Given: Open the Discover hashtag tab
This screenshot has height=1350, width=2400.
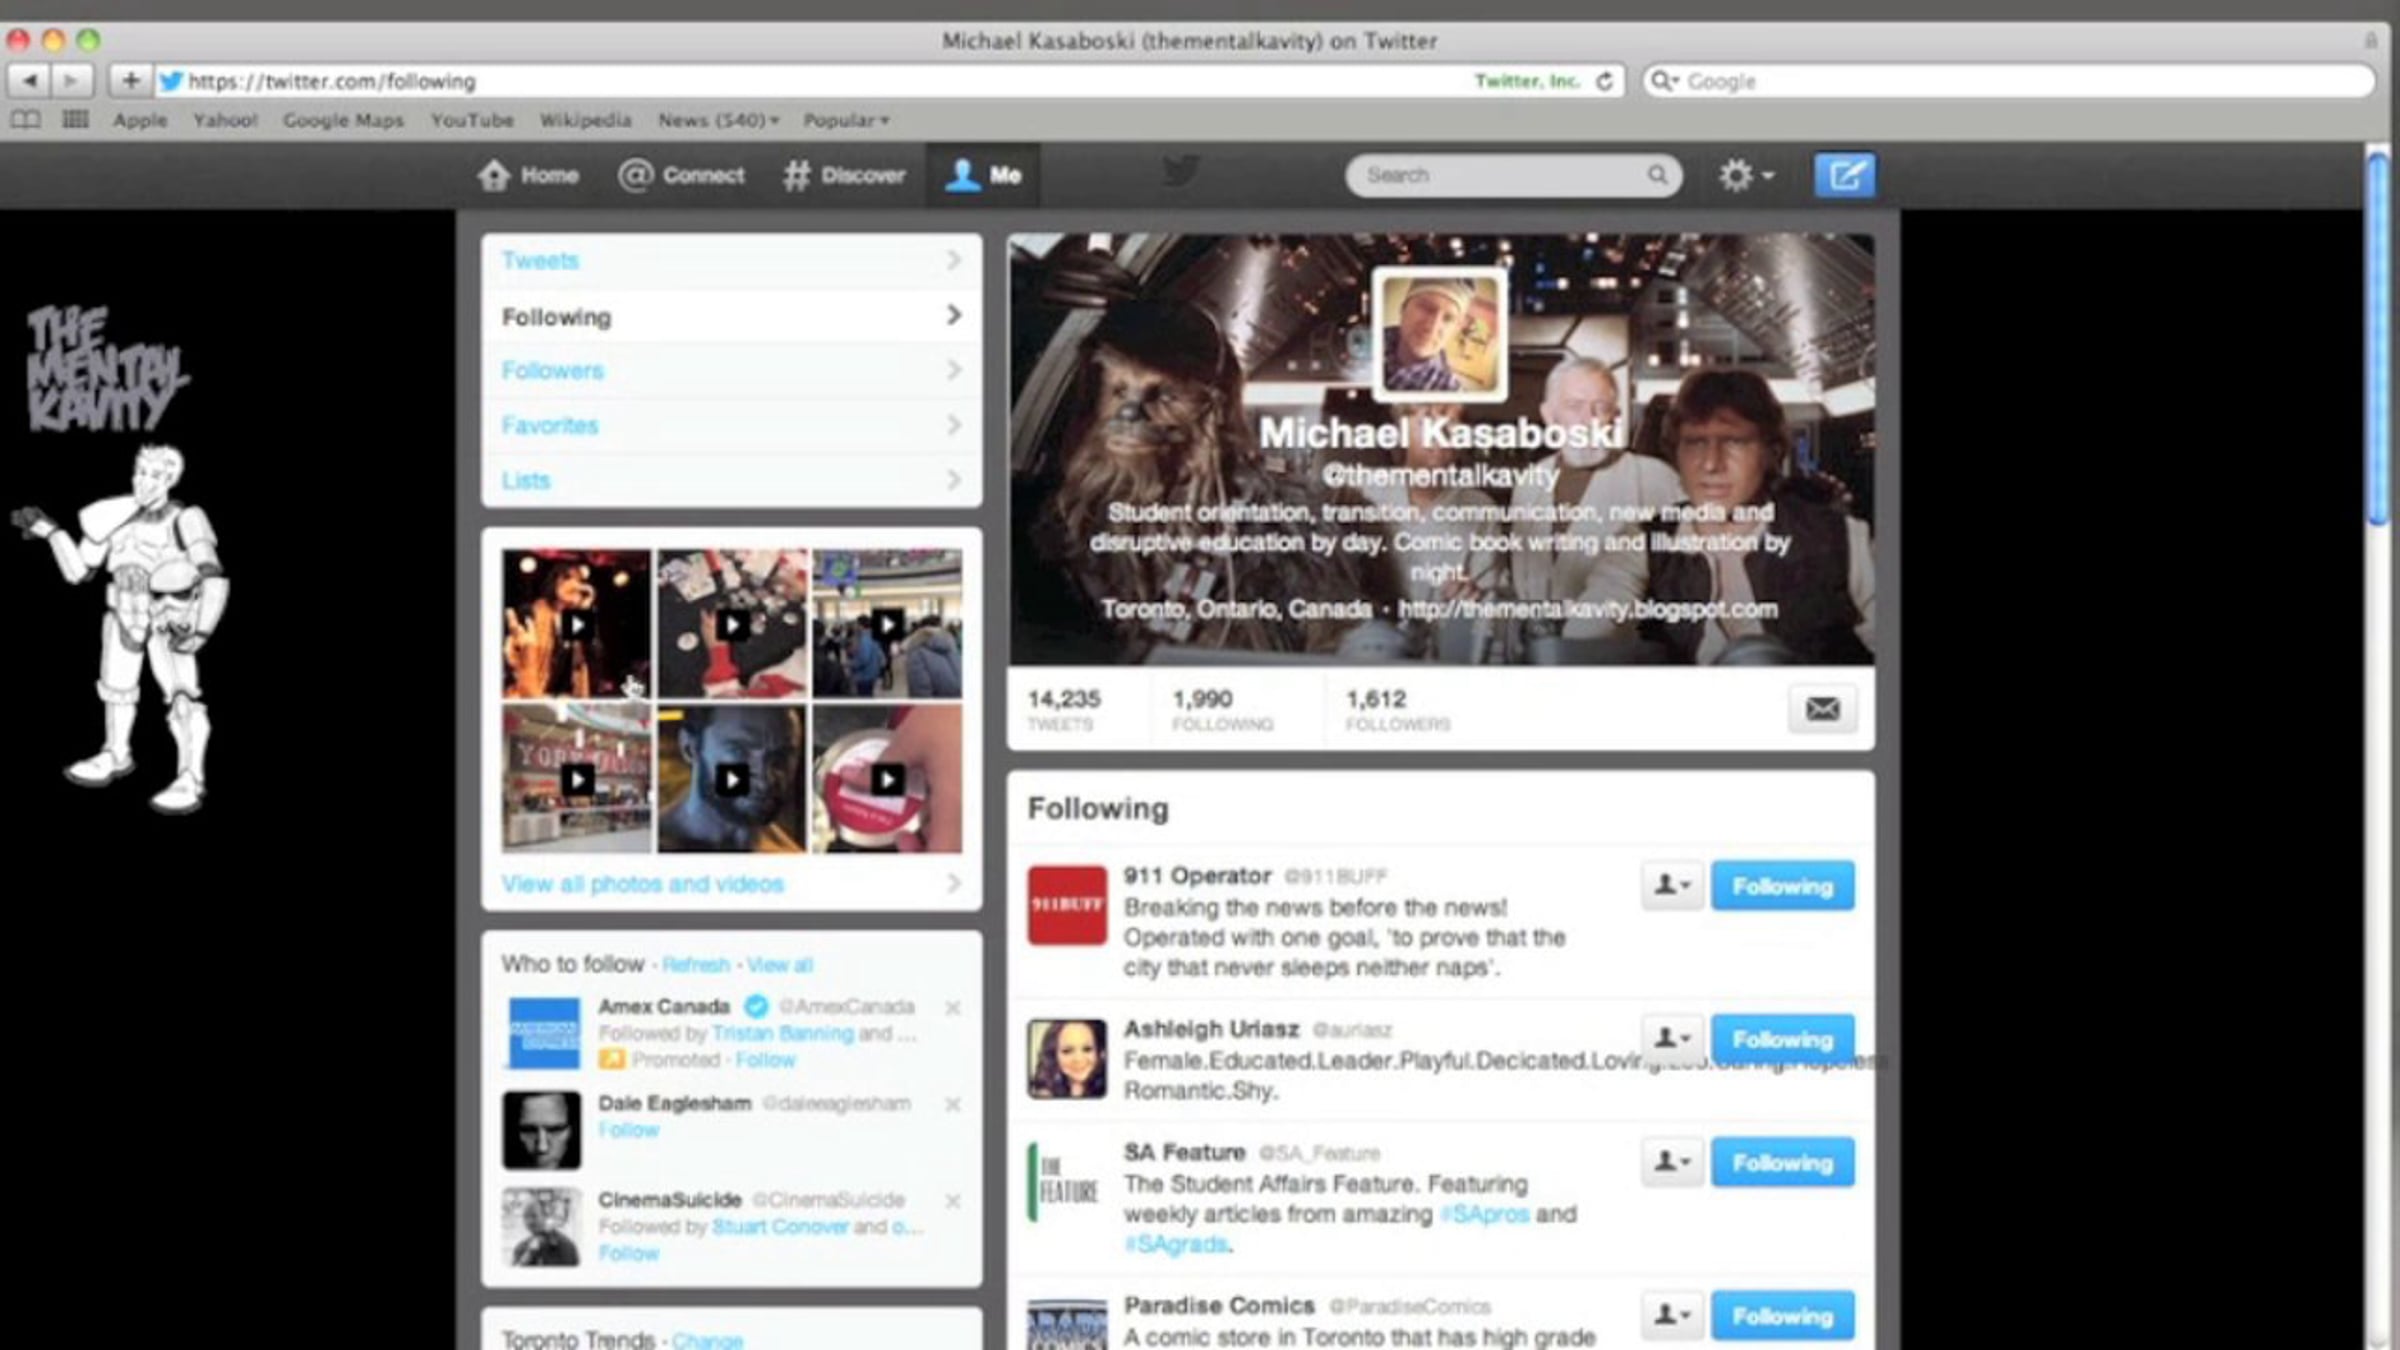Looking at the screenshot, I should [843, 176].
